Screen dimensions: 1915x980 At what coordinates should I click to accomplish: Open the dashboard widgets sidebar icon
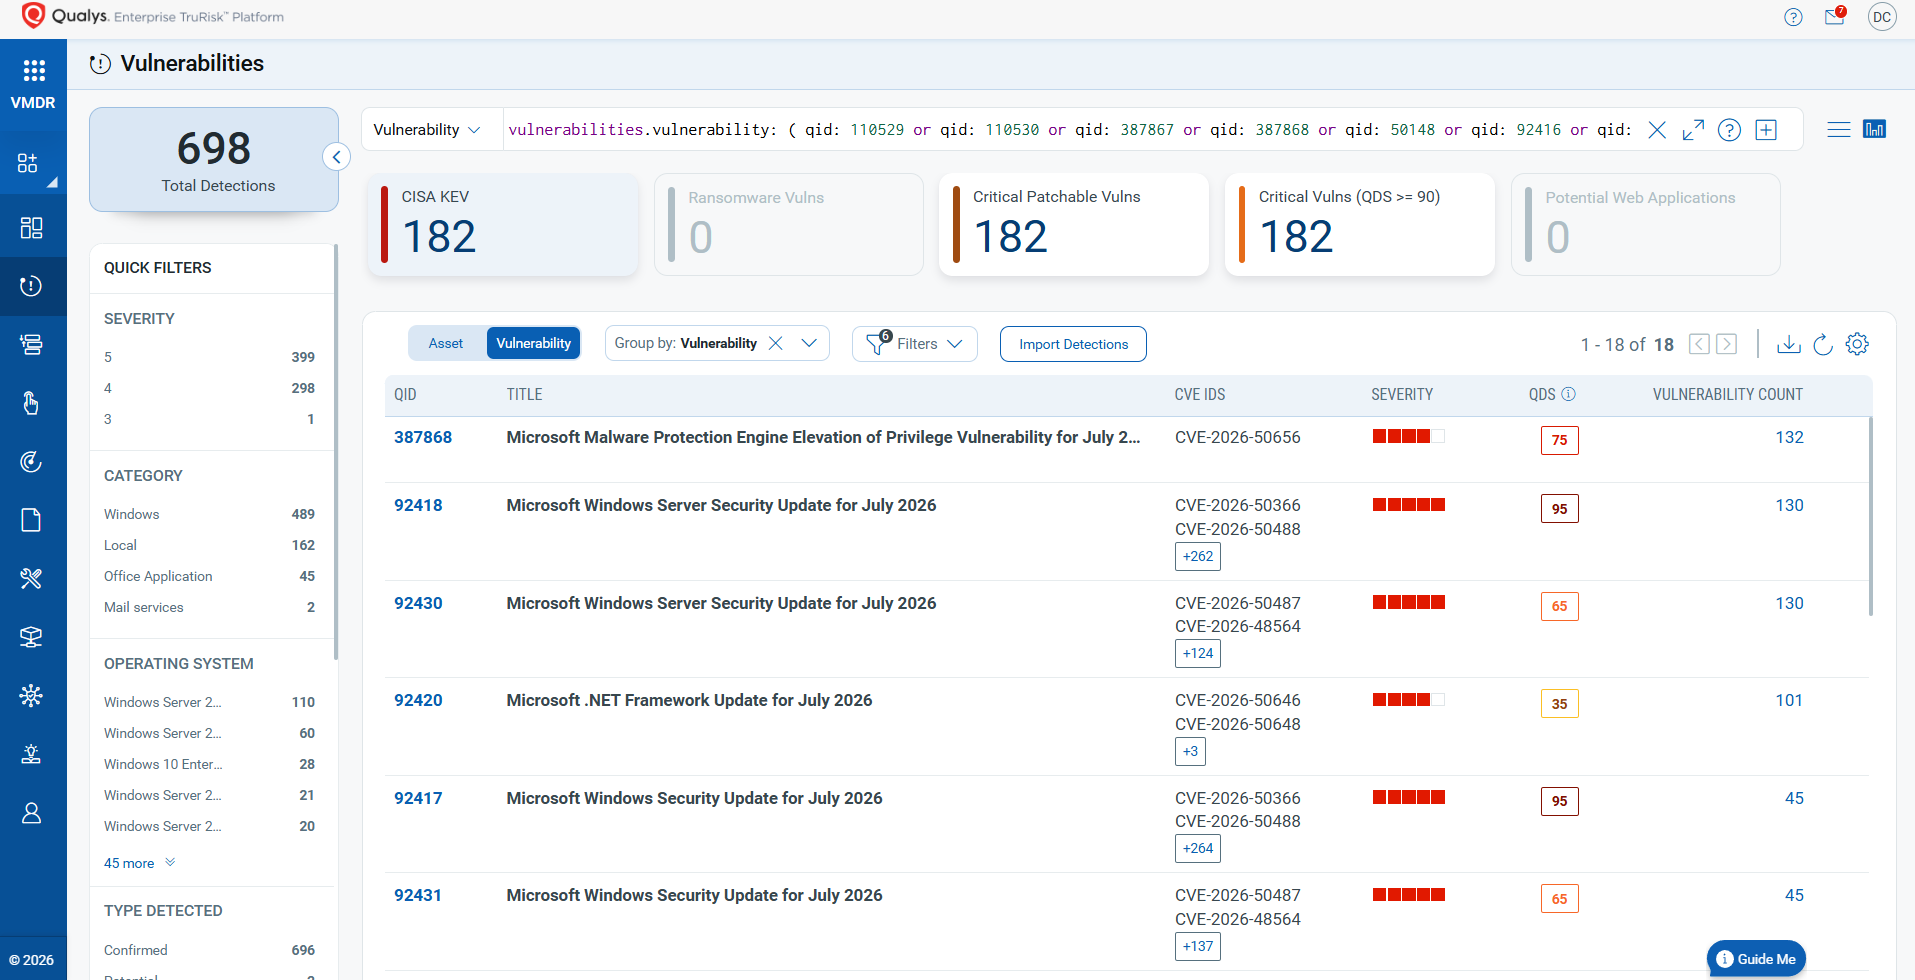28,163
